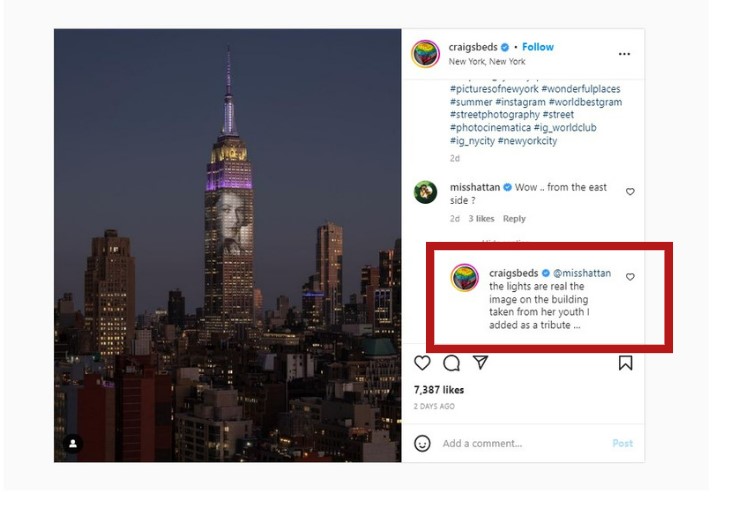
Task: Share post via paper plane icon
Action: click(x=480, y=363)
